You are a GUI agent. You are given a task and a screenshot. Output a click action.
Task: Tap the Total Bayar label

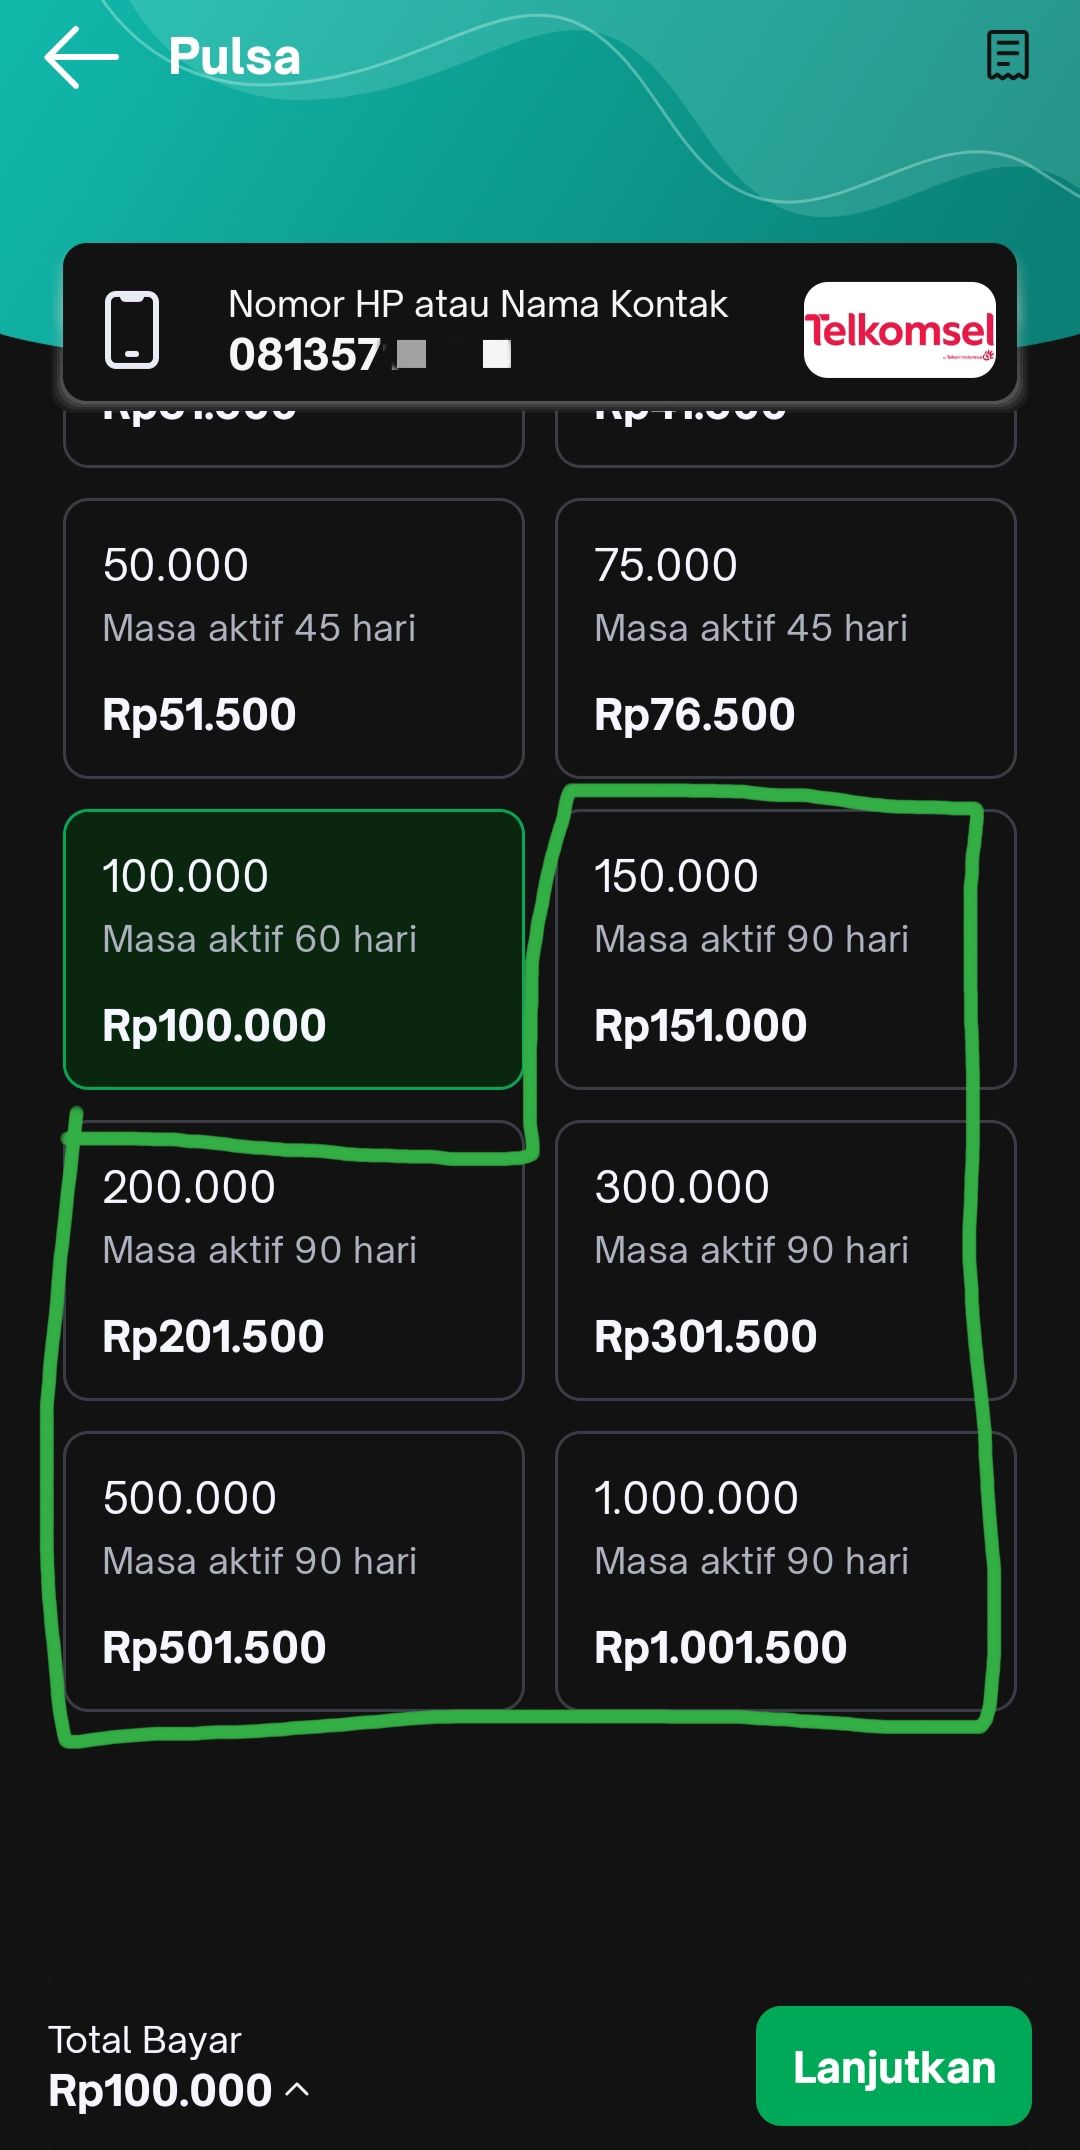(145, 2040)
